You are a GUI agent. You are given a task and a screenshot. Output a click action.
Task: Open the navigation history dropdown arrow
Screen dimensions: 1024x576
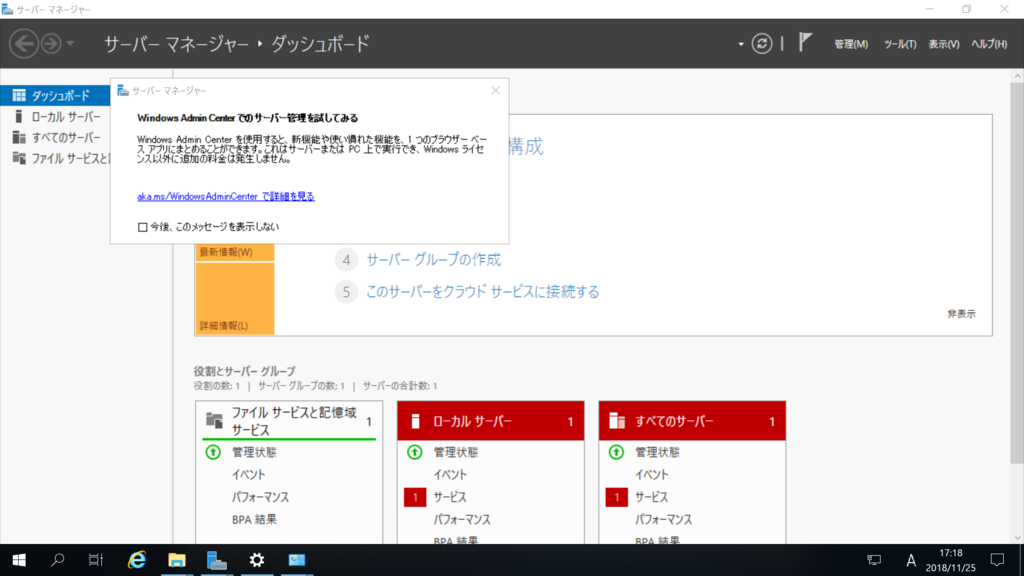click(71, 44)
